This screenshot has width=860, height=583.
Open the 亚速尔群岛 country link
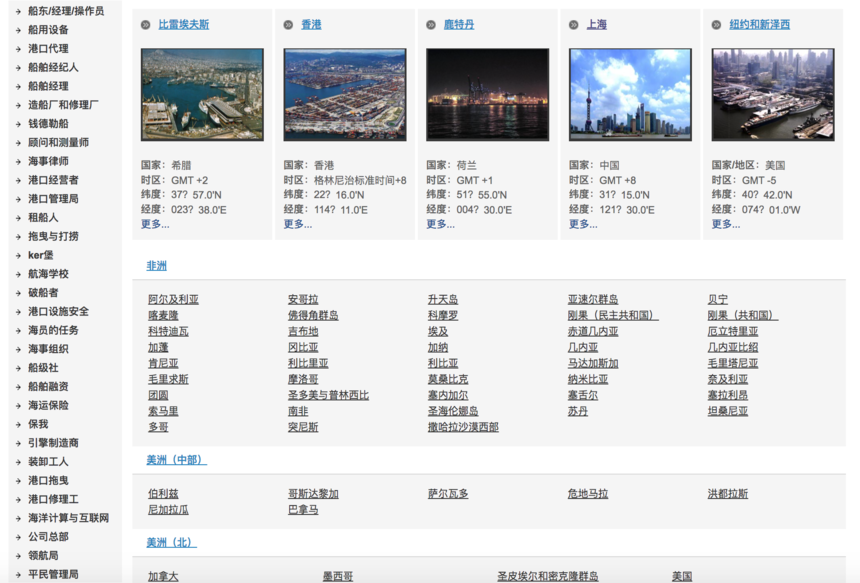click(593, 299)
